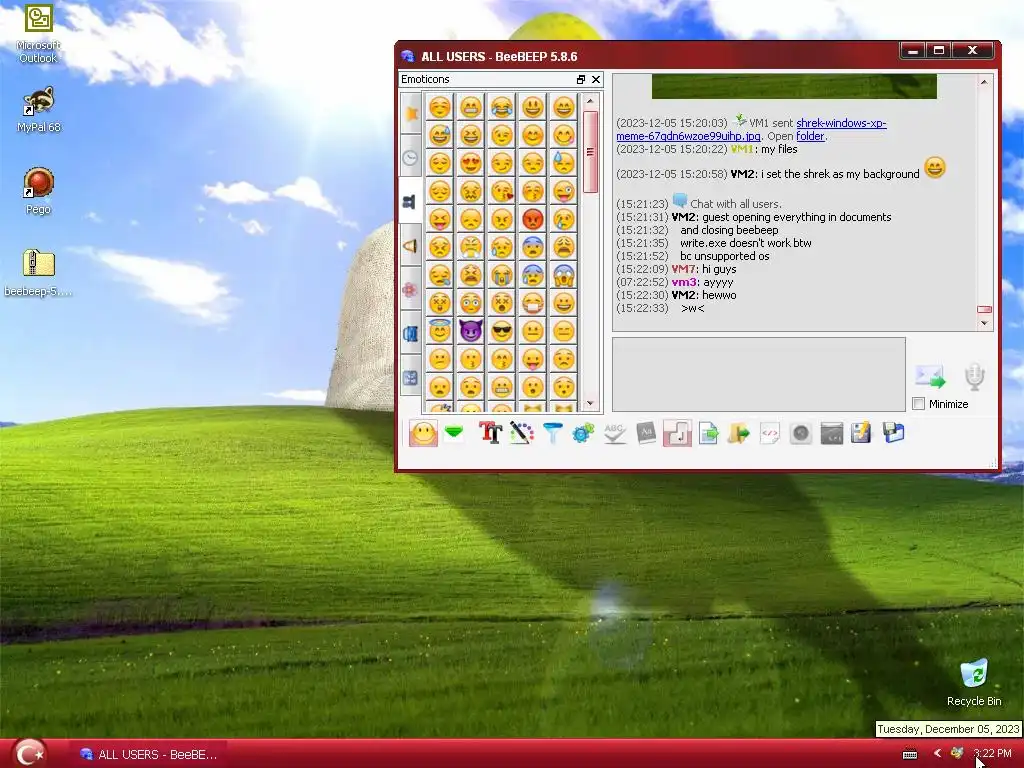The image size is (1024, 768).
Task: Click chat history scroll up arrow
Action: tap(984, 82)
